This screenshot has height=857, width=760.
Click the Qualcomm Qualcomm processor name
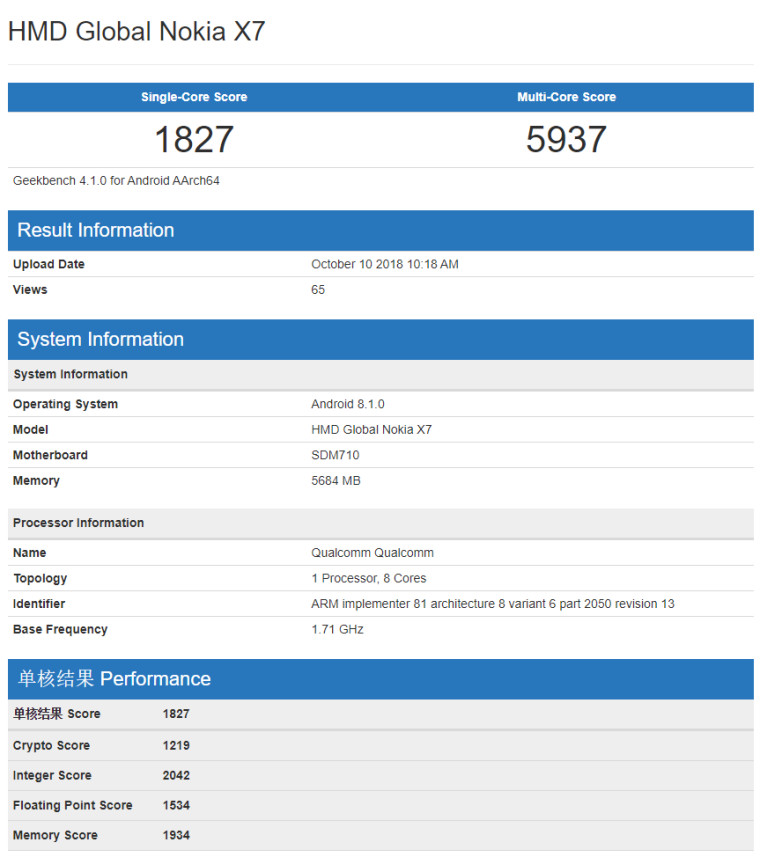(373, 553)
